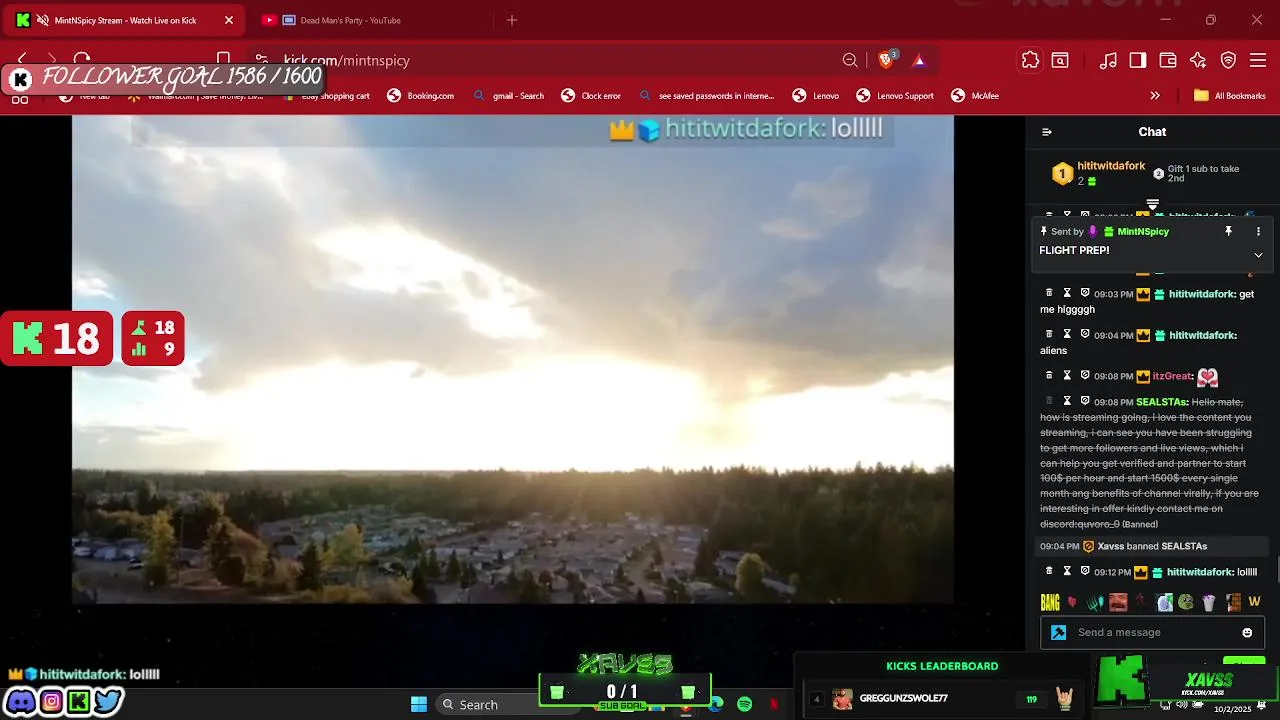This screenshot has width=1280, height=720.
Task: Open the Booking.com bookmark
Action: tap(420, 96)
